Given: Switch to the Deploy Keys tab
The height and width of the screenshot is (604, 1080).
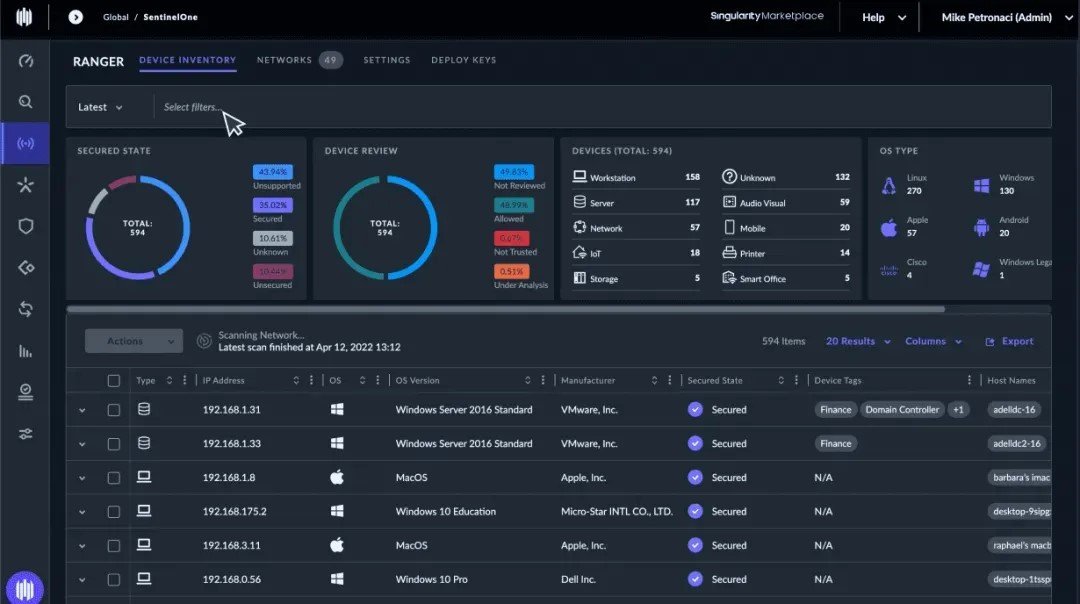Looking at the screenshot, I should click(464, 60).
